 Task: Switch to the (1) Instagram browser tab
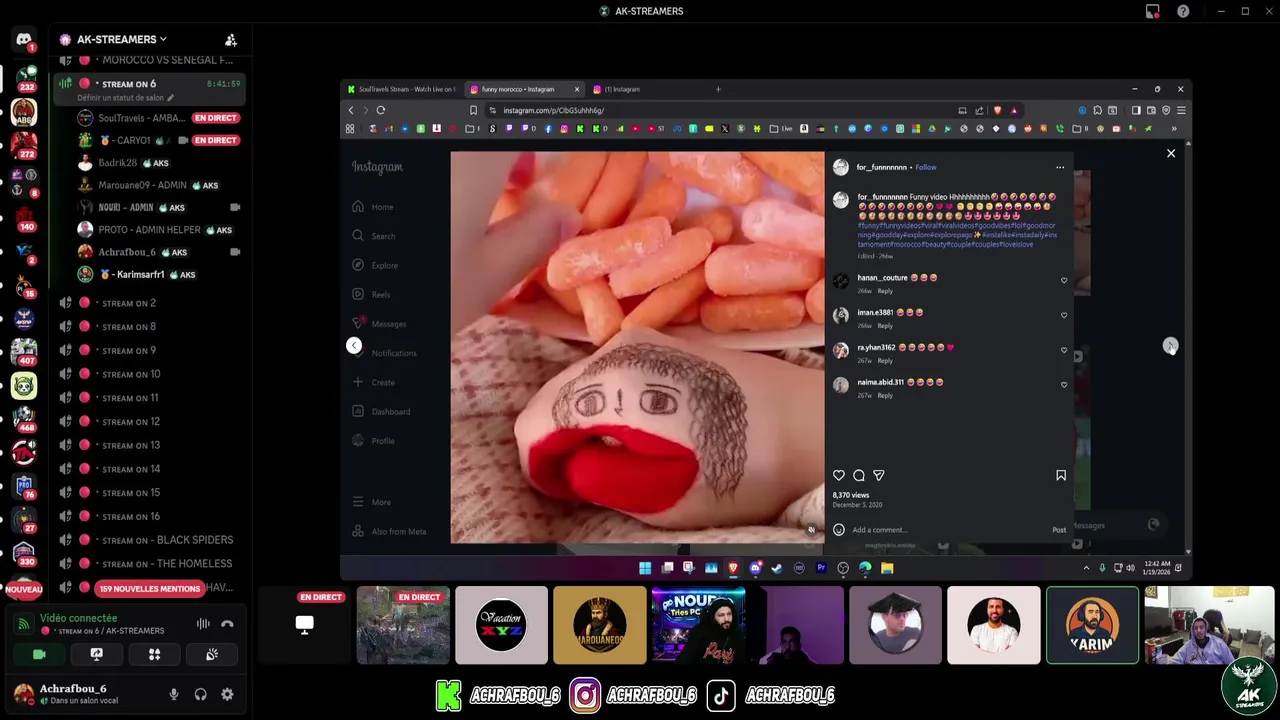pyautogui.click(x=648, y=89)
